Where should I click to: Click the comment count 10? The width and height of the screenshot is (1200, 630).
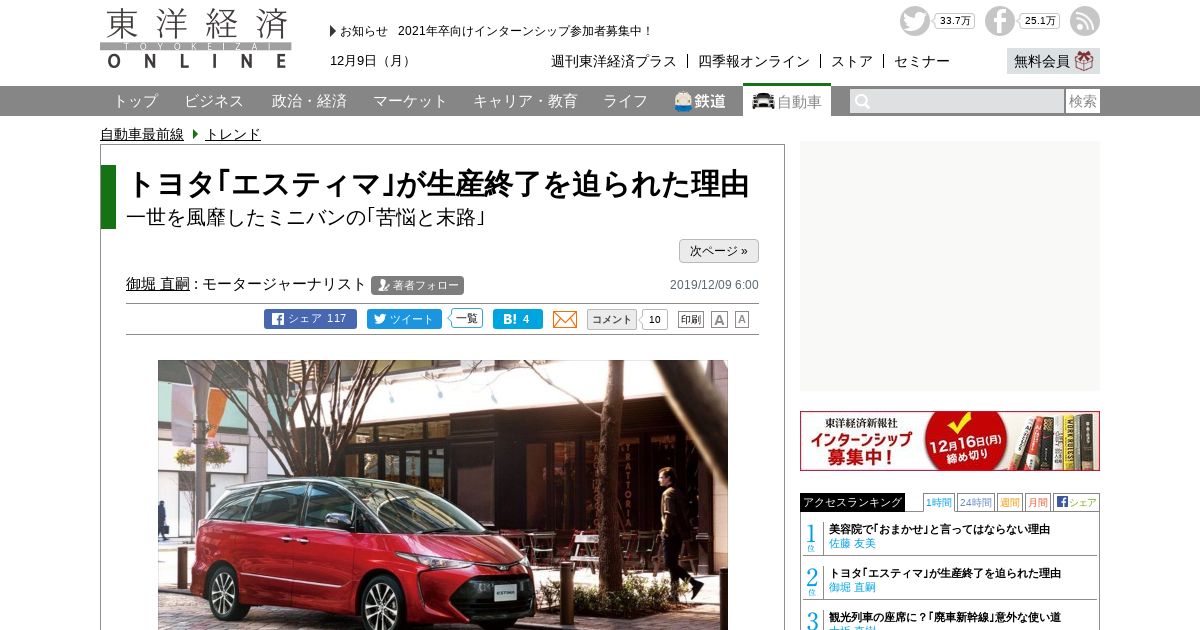click(654, 319)
